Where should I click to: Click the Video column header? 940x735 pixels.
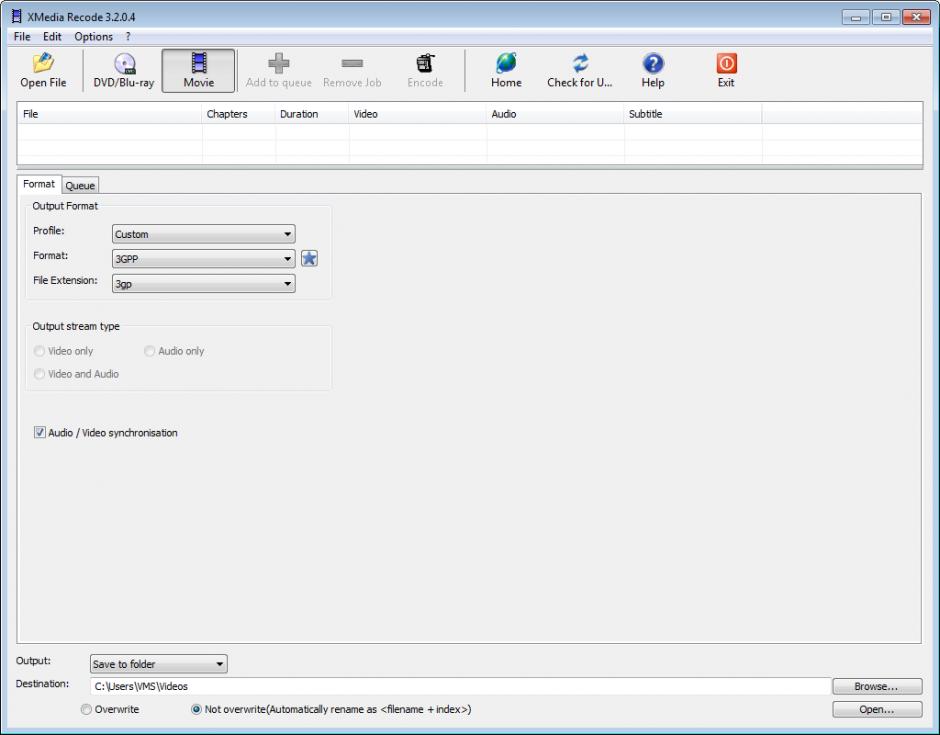point(418,114)
